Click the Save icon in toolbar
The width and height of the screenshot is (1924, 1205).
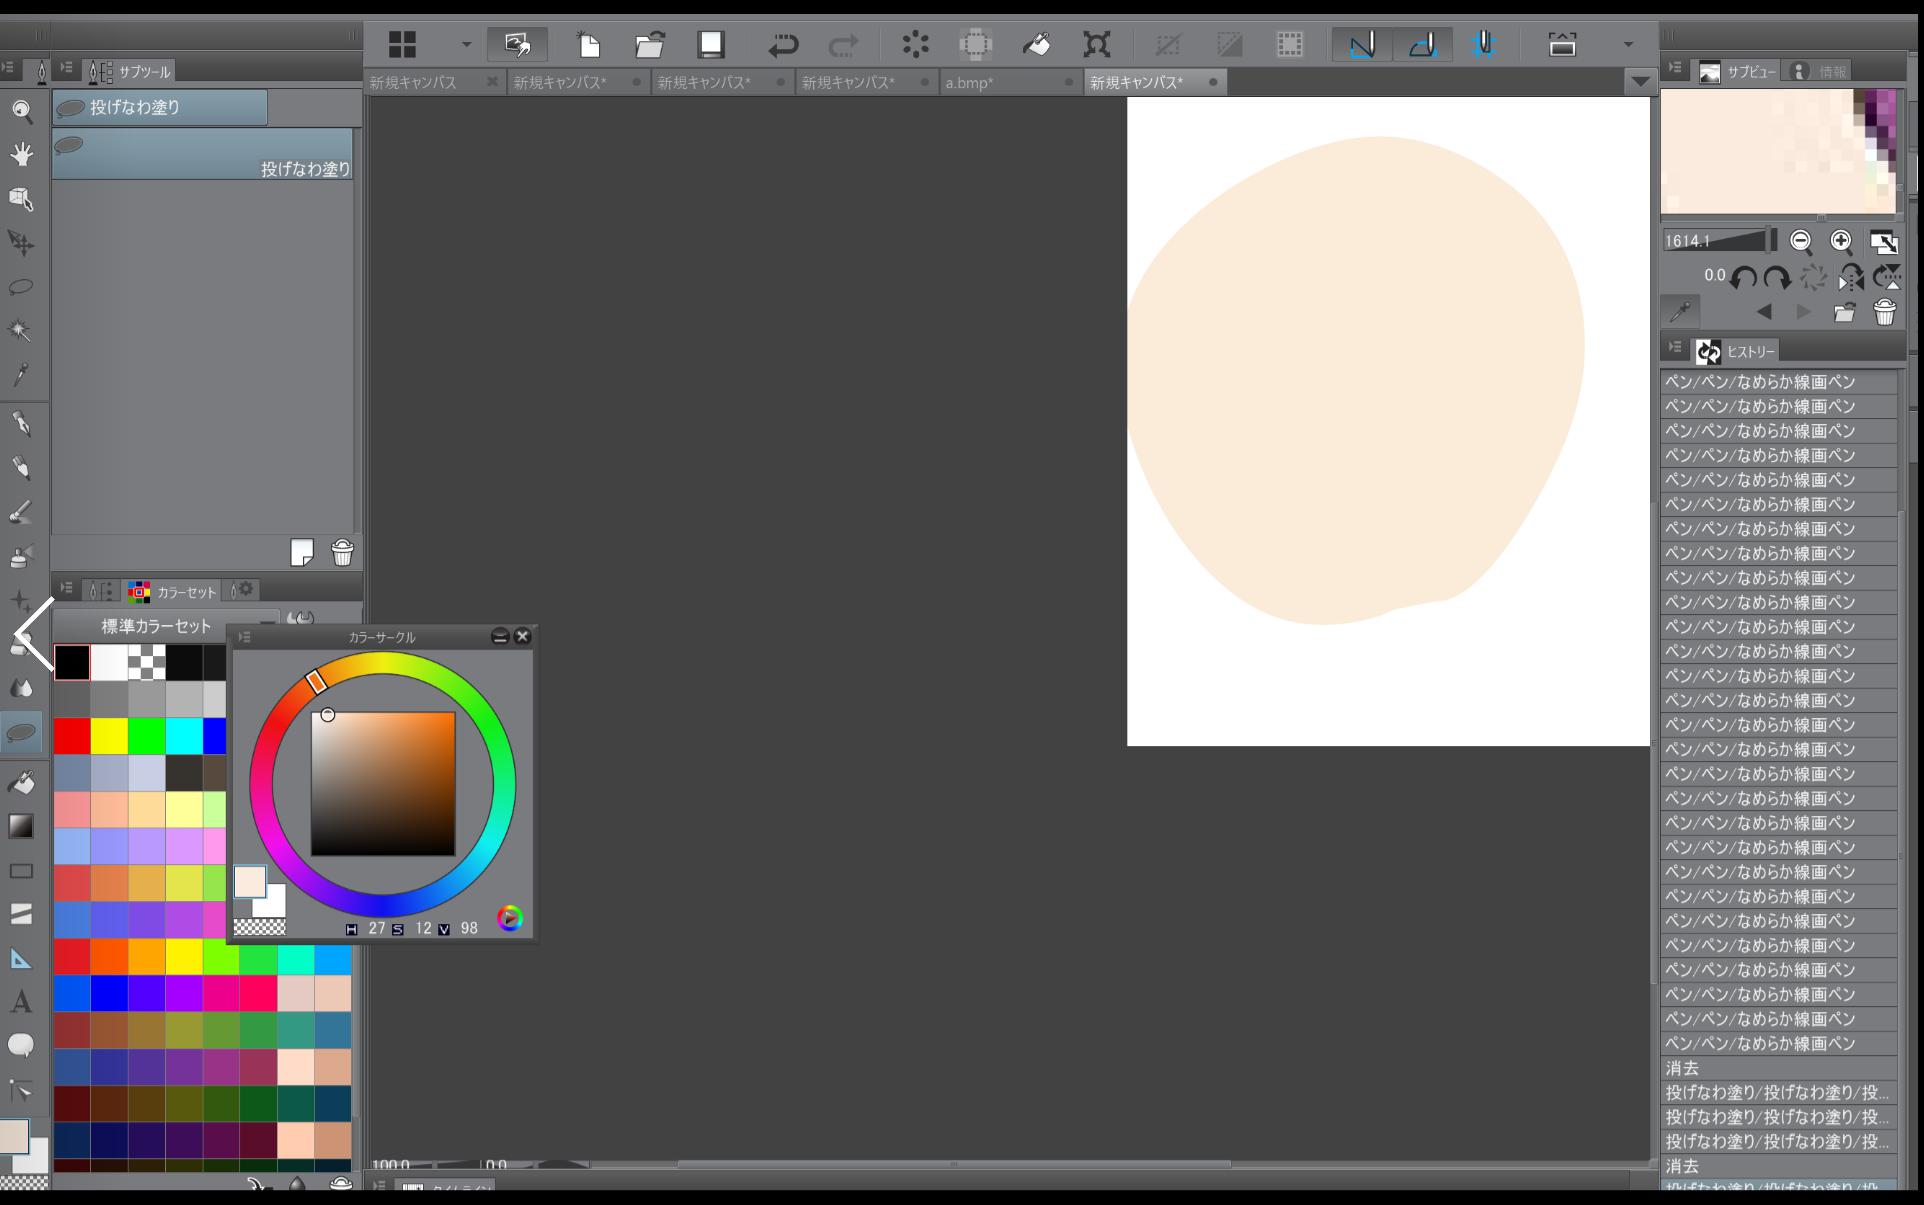(x=711, y=44)
